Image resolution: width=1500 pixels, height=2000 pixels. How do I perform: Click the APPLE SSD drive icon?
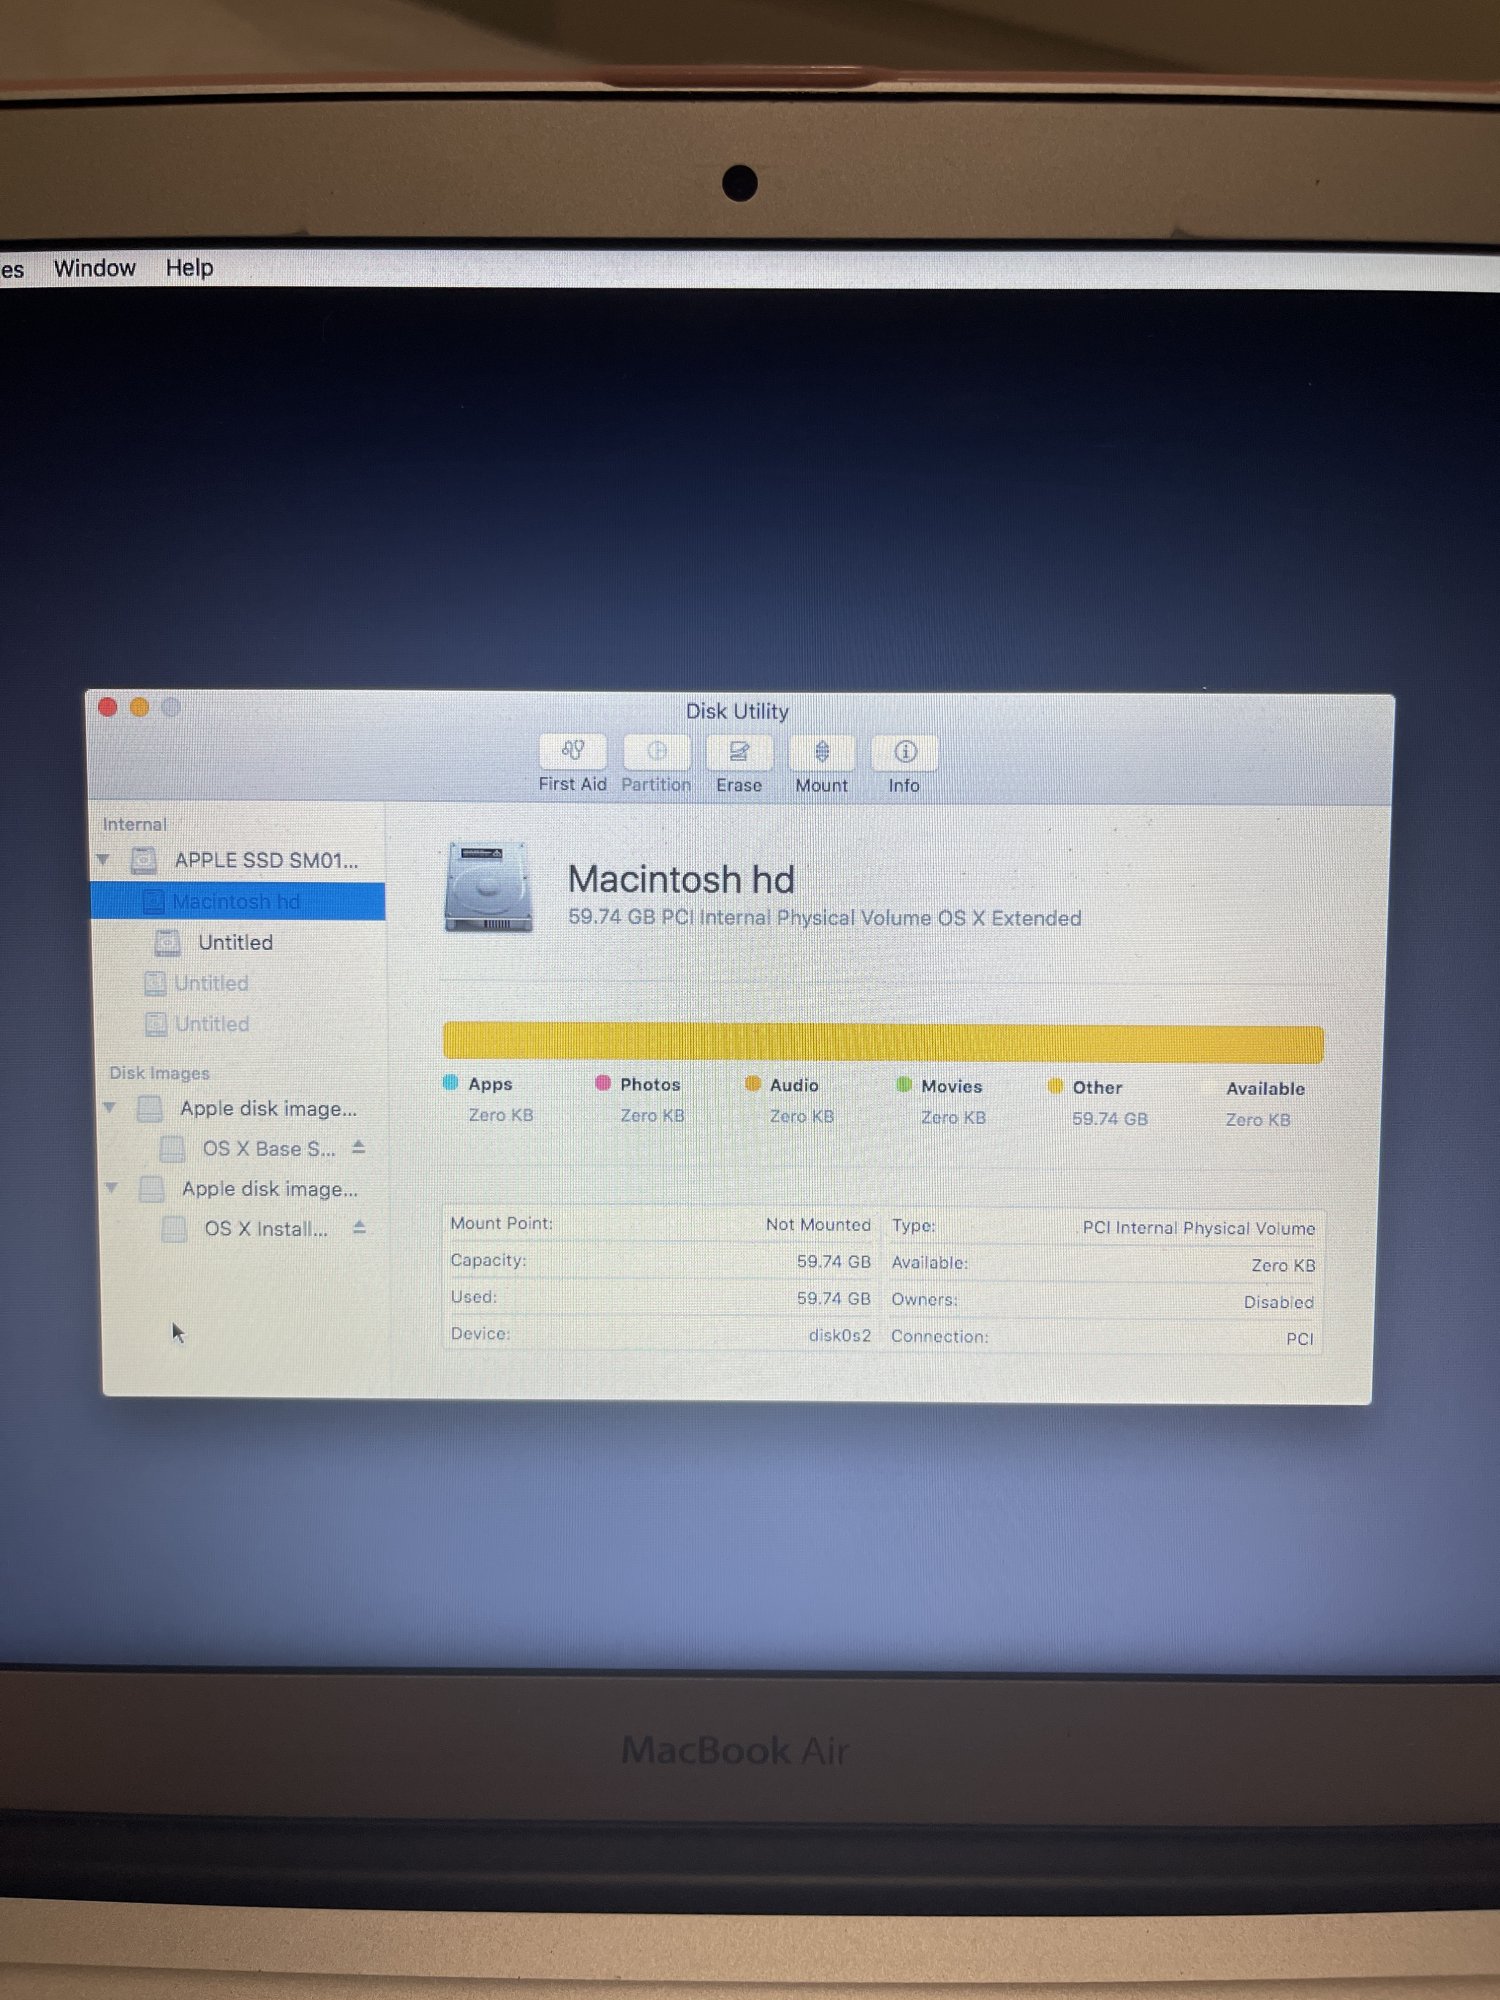[x=145, y=860]
